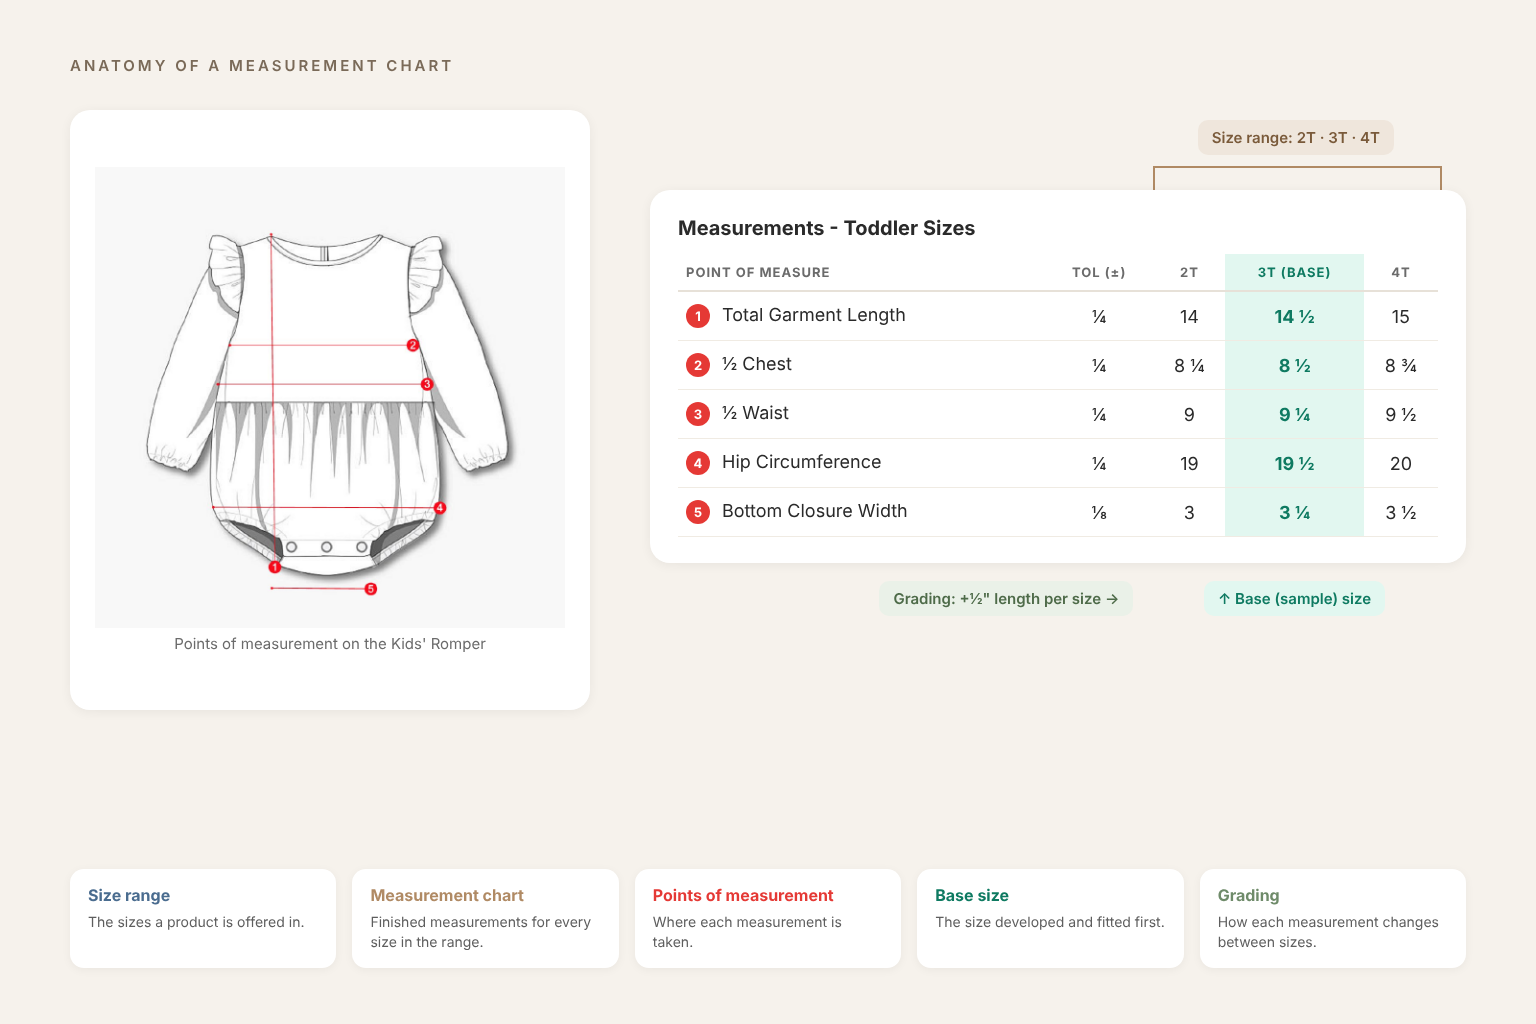This screenshot has height=1024, width=1536.
Task: Open the 'Size range' definition card
Action: tap(203, 918)
